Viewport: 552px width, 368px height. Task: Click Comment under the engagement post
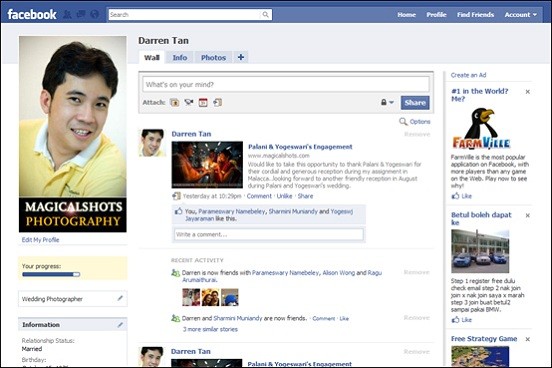[259, 196]
